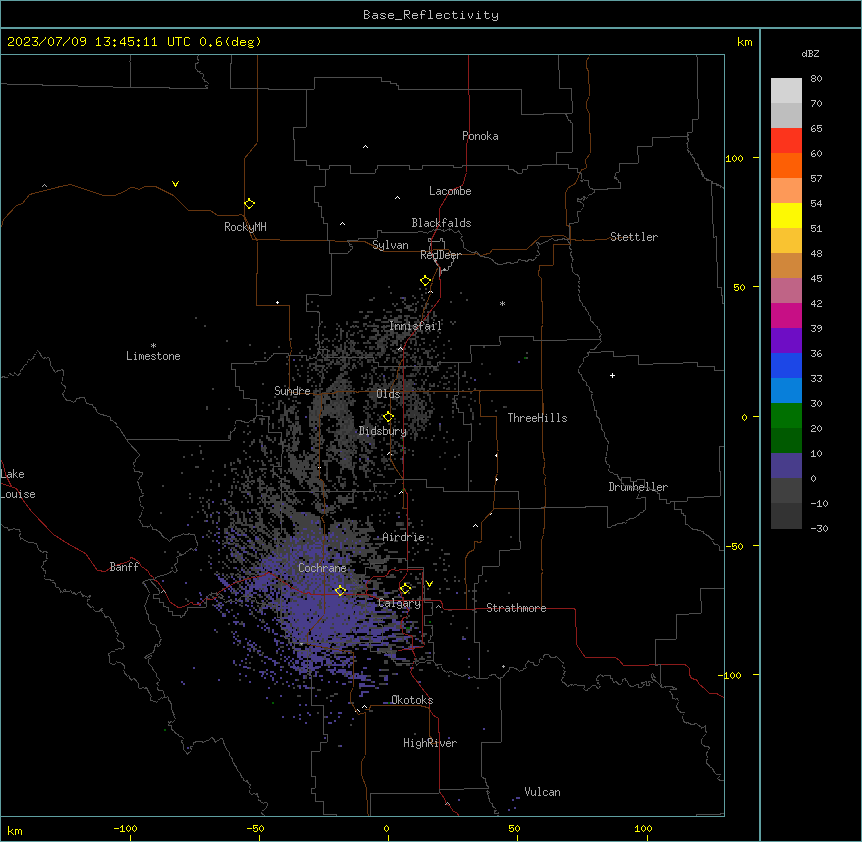This screenshot has width=862, height=842.
Task: Click the Didsbury label
Action: coord(383,431)
